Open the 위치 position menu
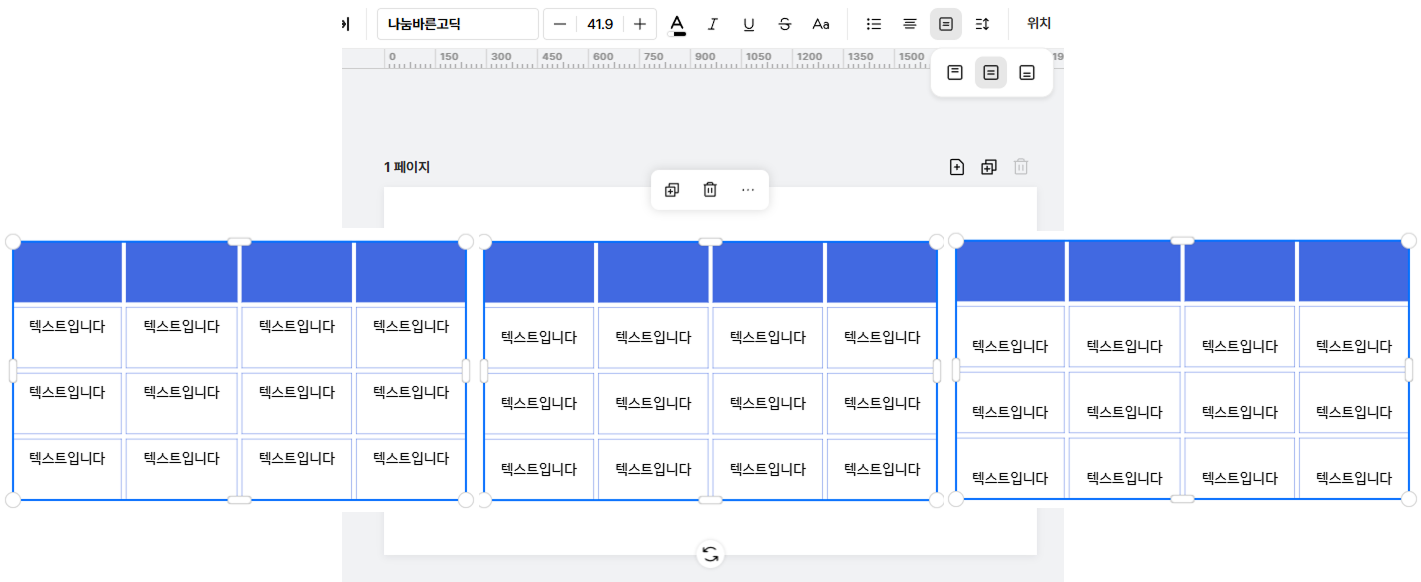This screenshot has width=1421, height=582. pyautogui.click(x=1039, y=24)
